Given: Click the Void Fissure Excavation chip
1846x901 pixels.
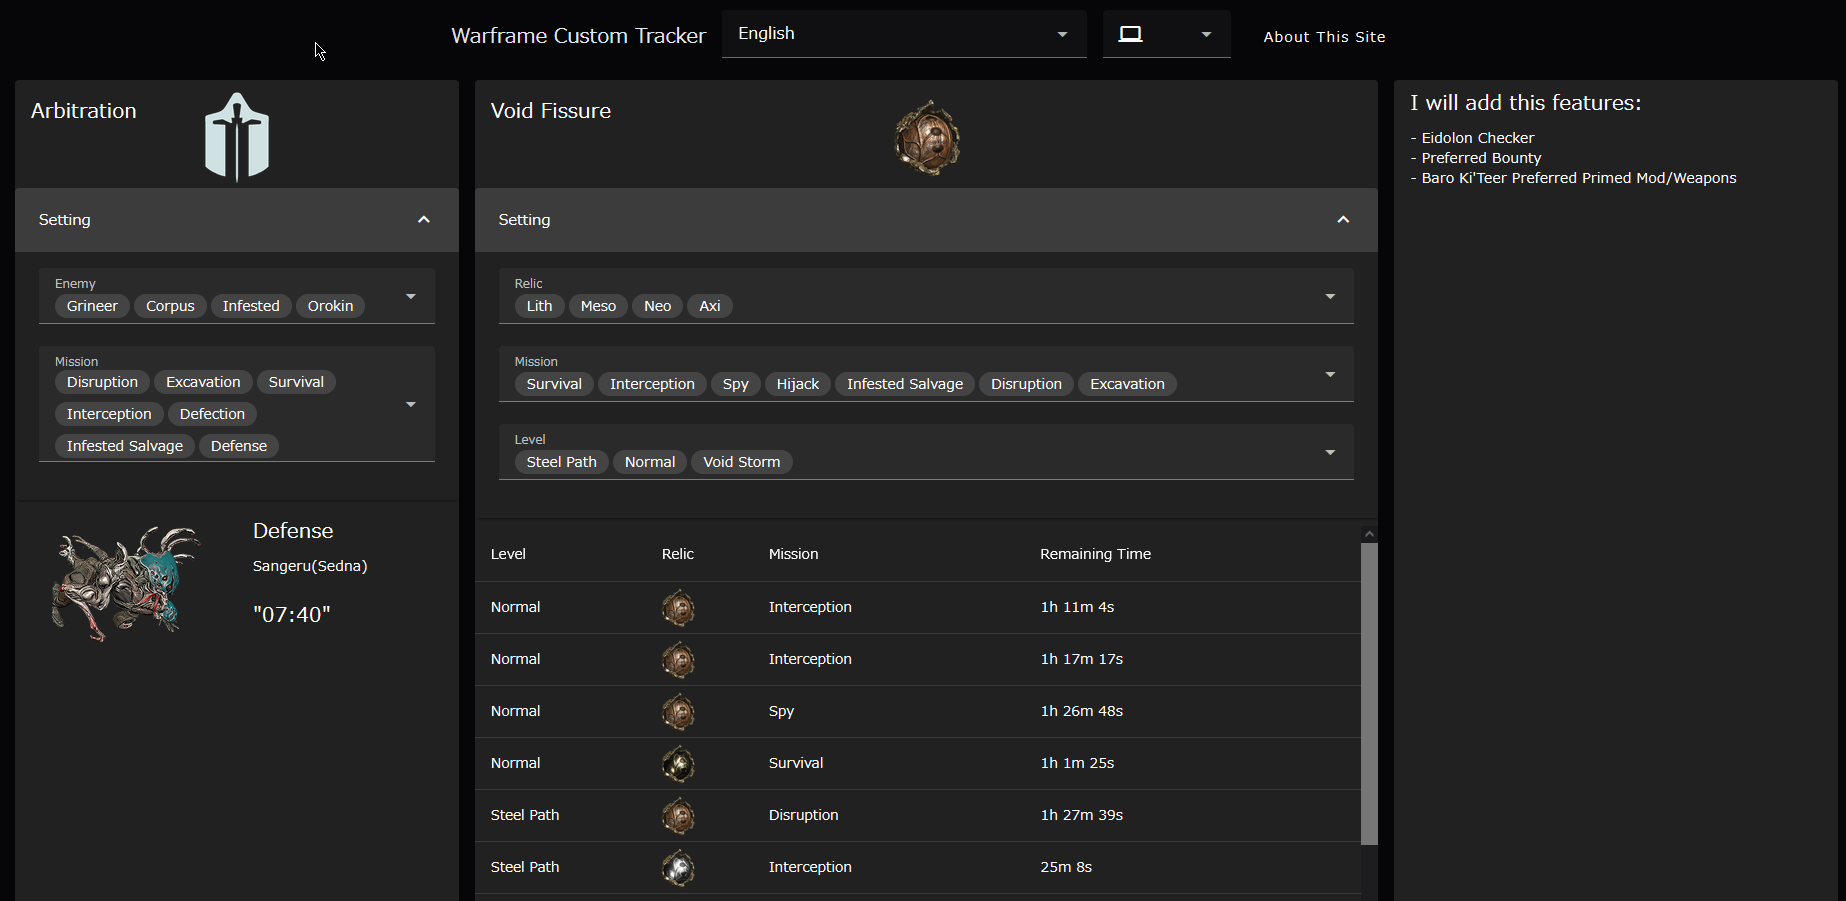Looking at the screenshot, I should coord(1127,384).
